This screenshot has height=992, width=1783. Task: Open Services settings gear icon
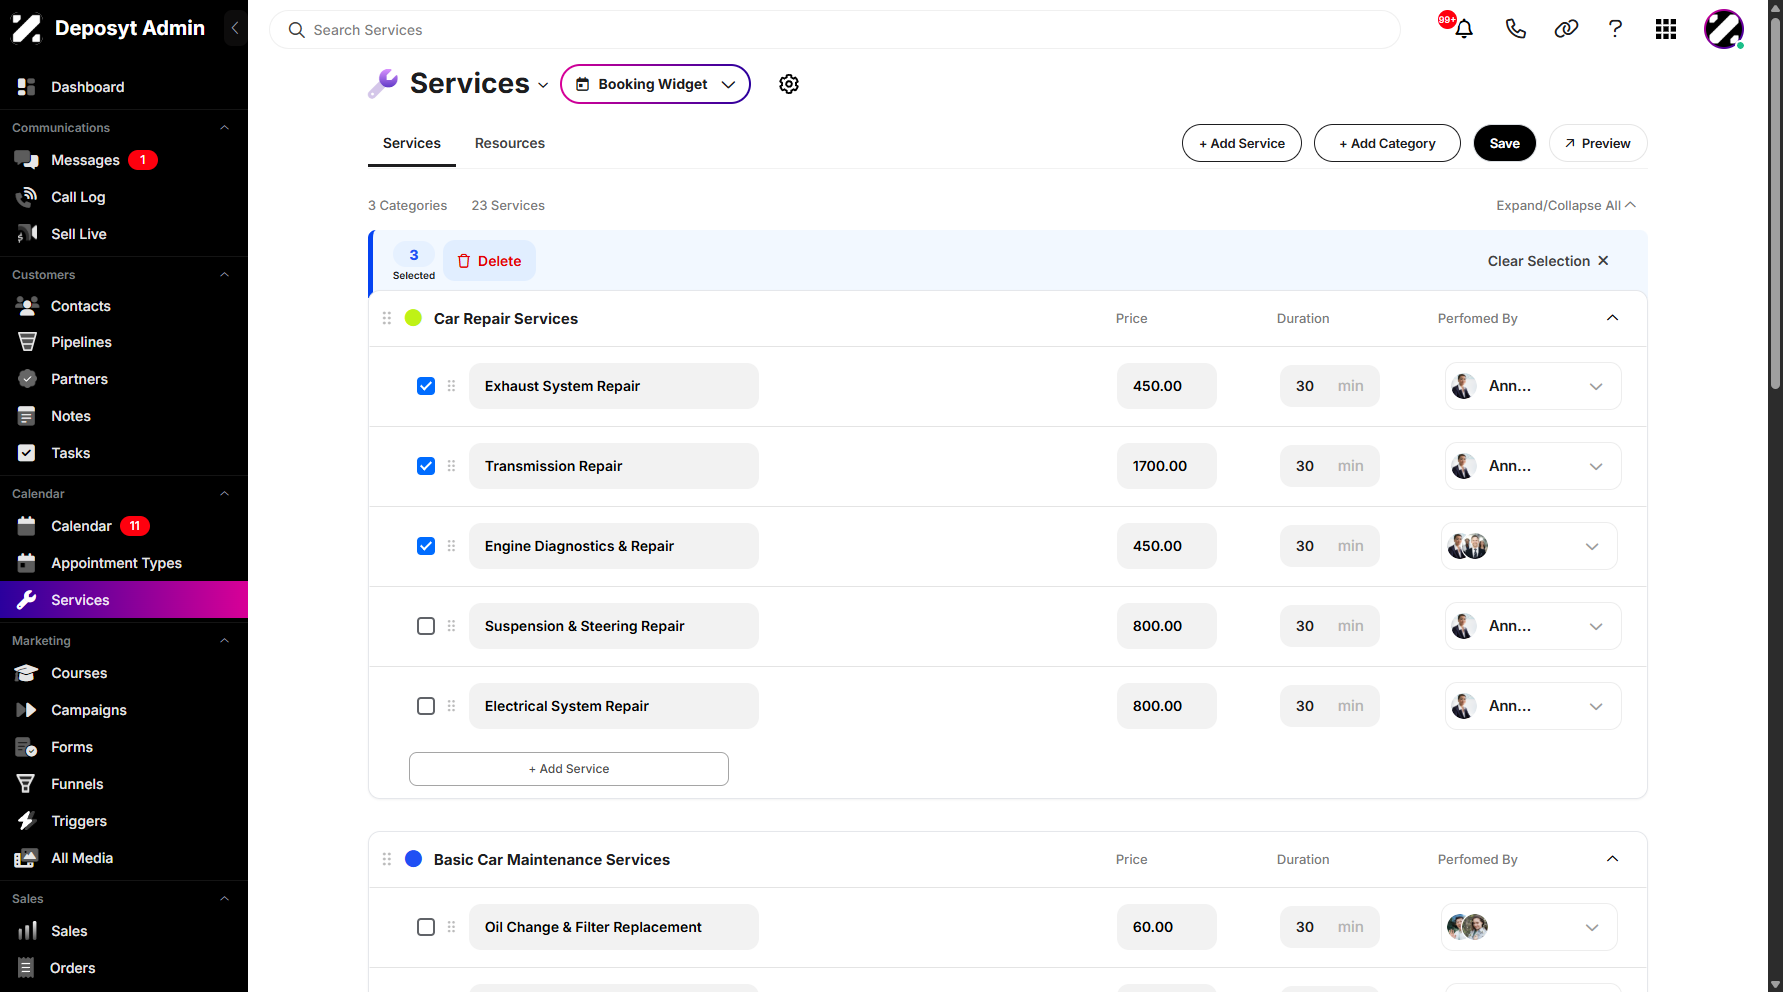click(x=789, y=84)
